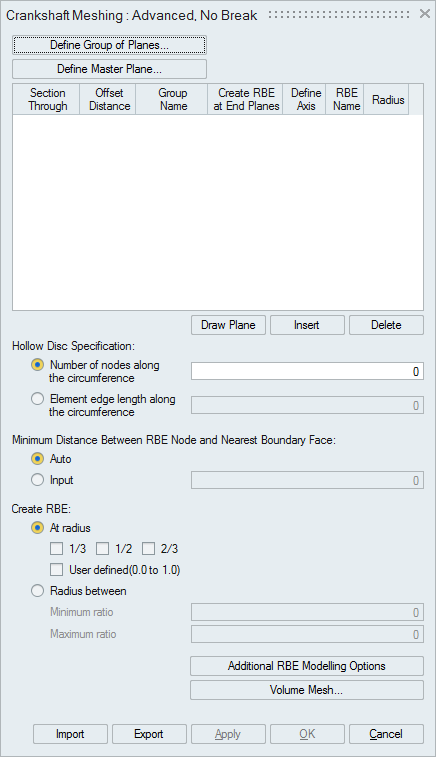Click the Volume Mesh button
436x757 pixels.
(x=307, y=690)
